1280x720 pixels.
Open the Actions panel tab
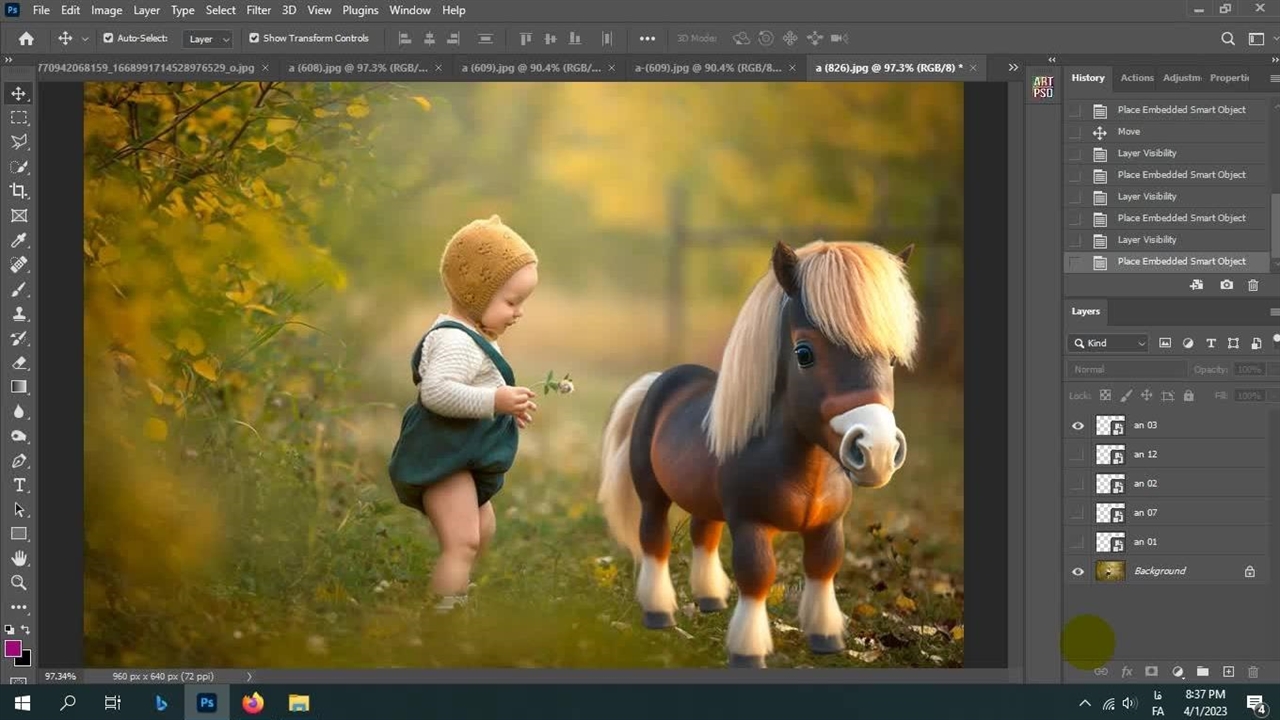[1136, 78]
